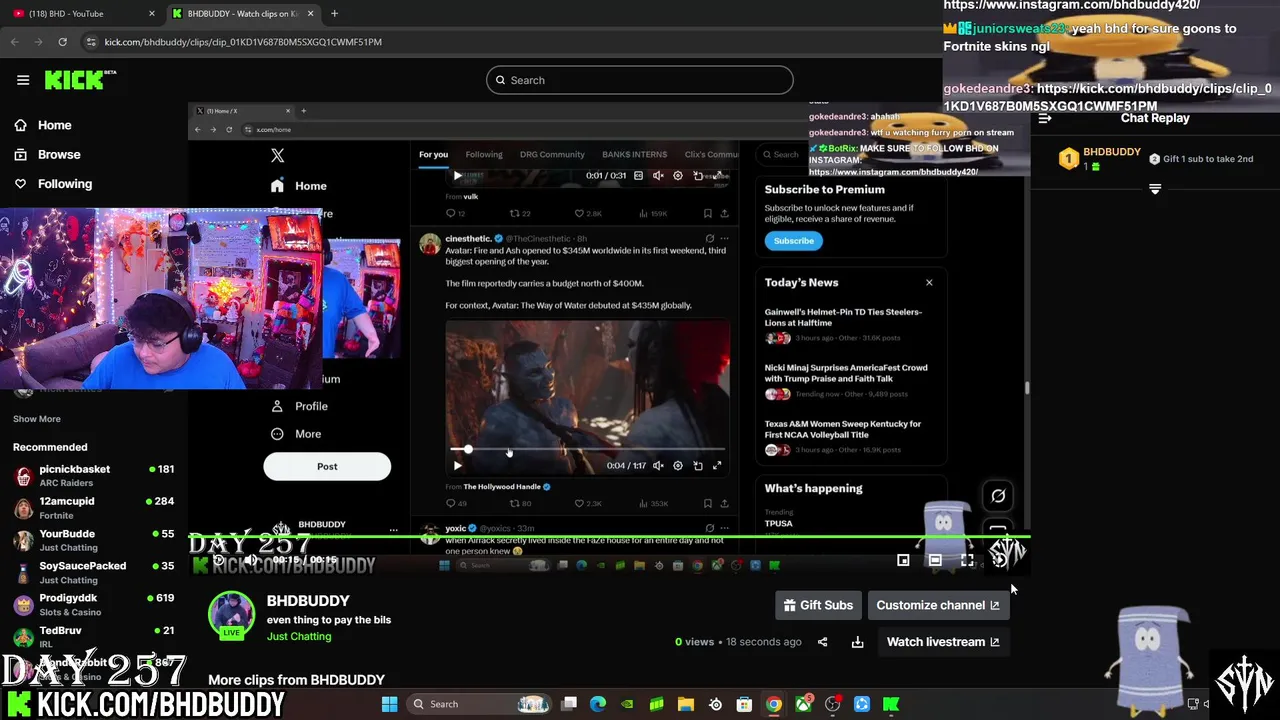Open the Kick hamburger sidebar menu

[23, 80]
